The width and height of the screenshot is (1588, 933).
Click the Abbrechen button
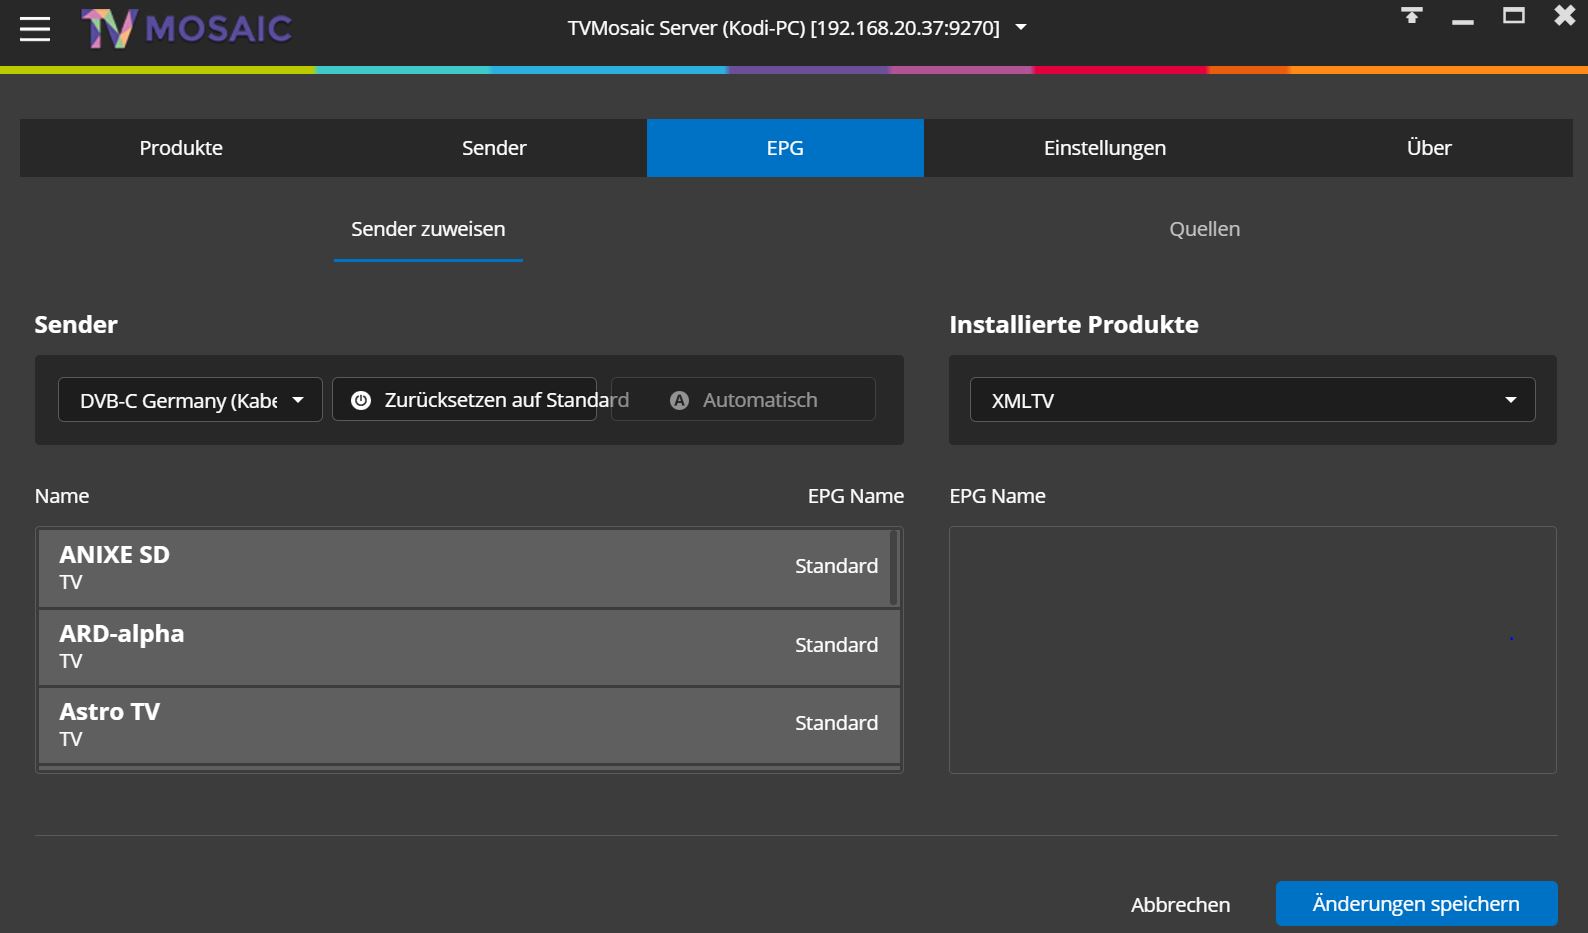click(1180, 905)
